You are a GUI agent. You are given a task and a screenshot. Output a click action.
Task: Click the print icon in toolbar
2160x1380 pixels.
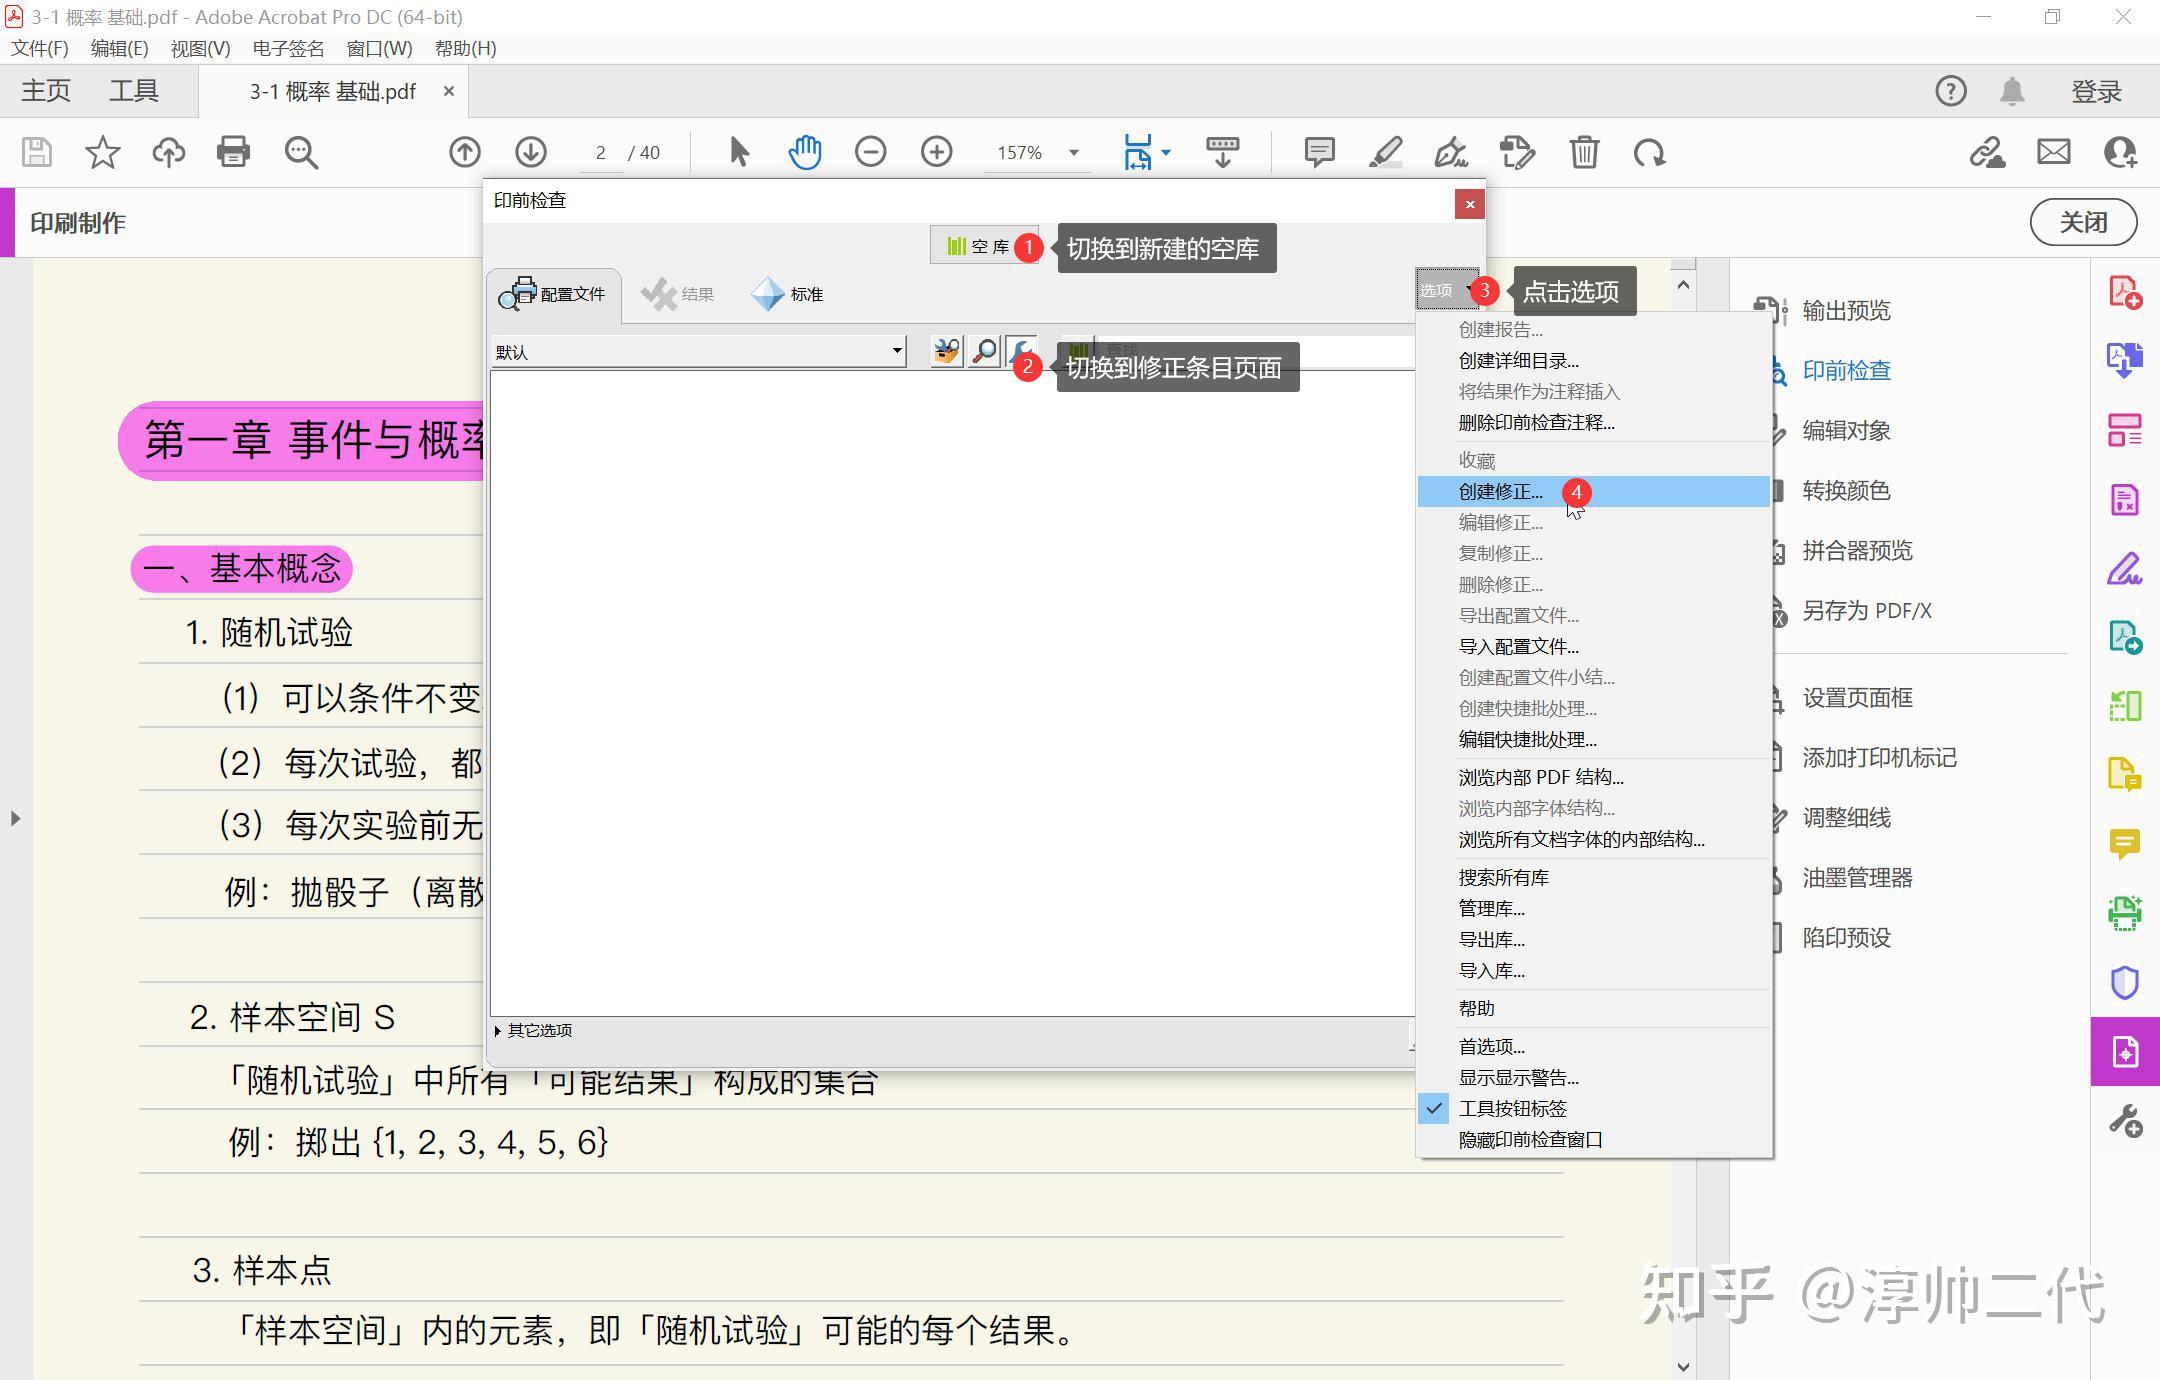click(233, 152)
